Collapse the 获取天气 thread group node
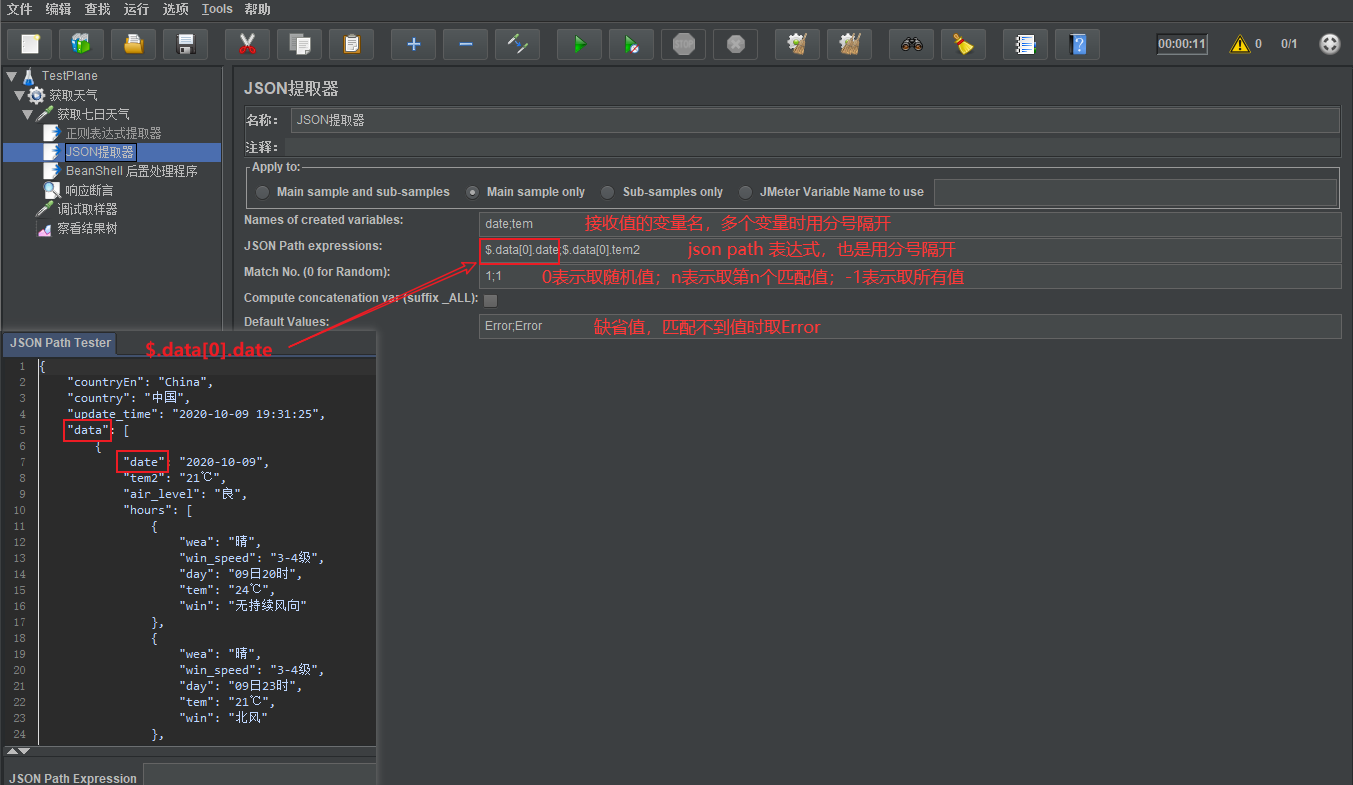This screenshot has width=1353, height=785. tap(19, 95)
